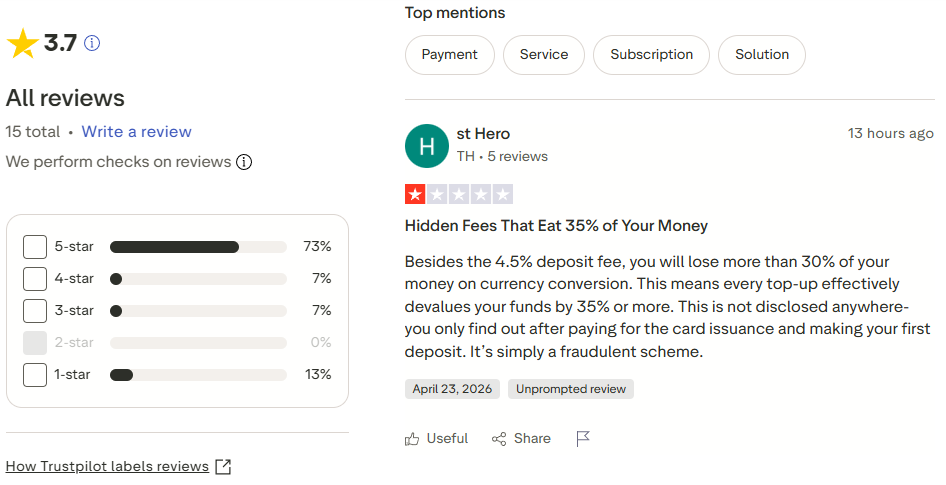The width and height of the screenshot is (946, 485).
Task: Select the Payment mention chip
Action: pos(449,55)
